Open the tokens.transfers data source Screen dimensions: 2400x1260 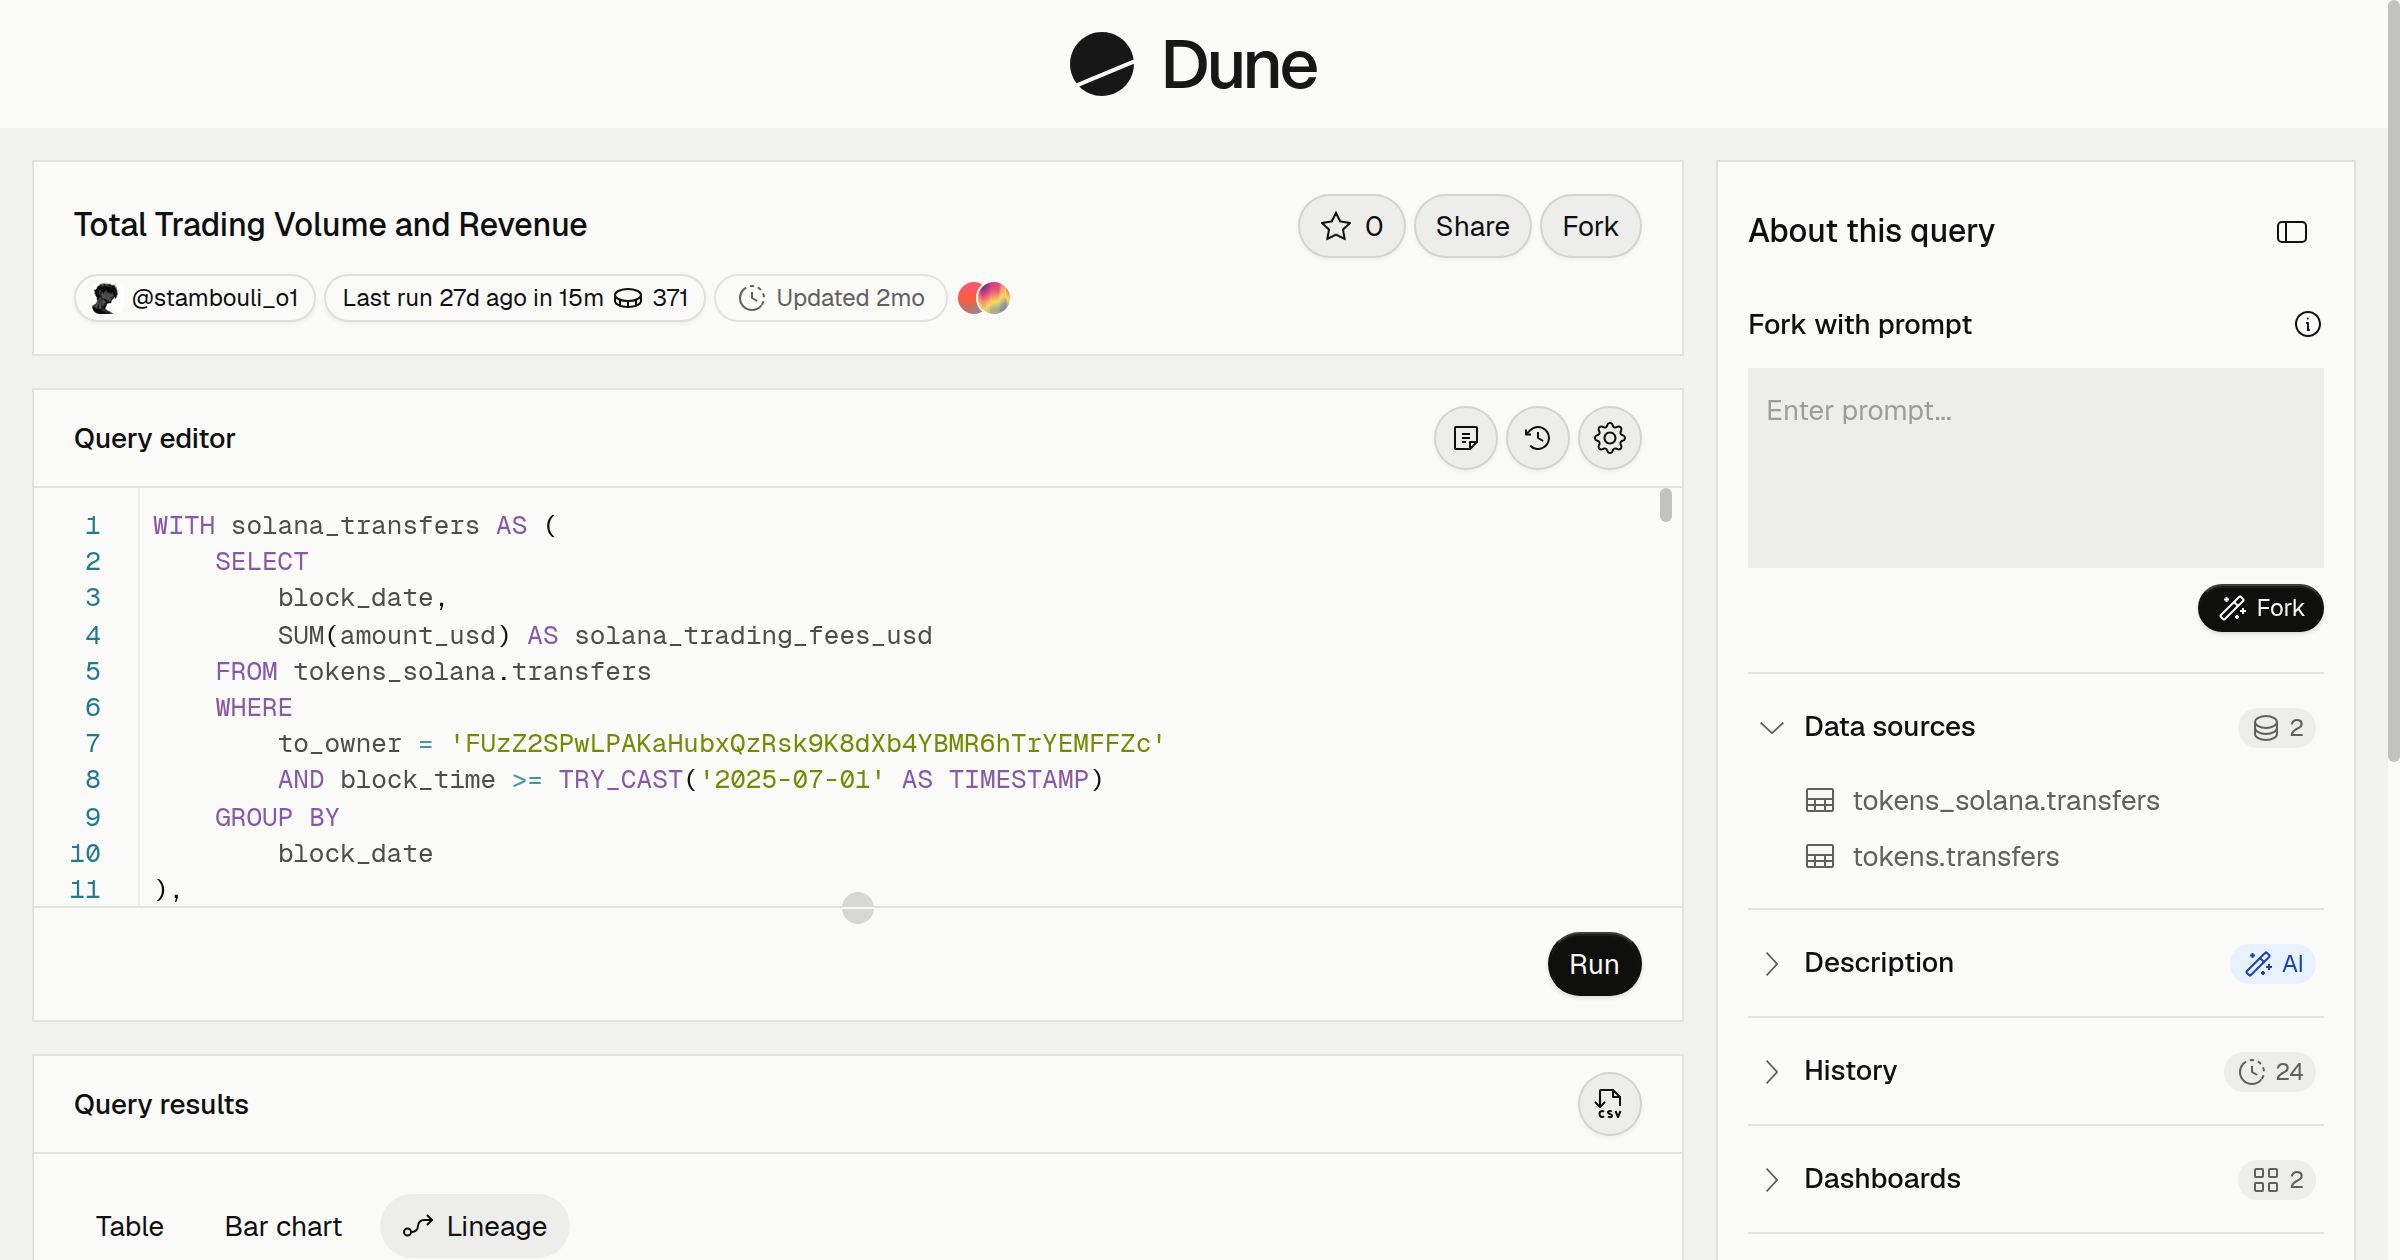(x=1955, y=857)
